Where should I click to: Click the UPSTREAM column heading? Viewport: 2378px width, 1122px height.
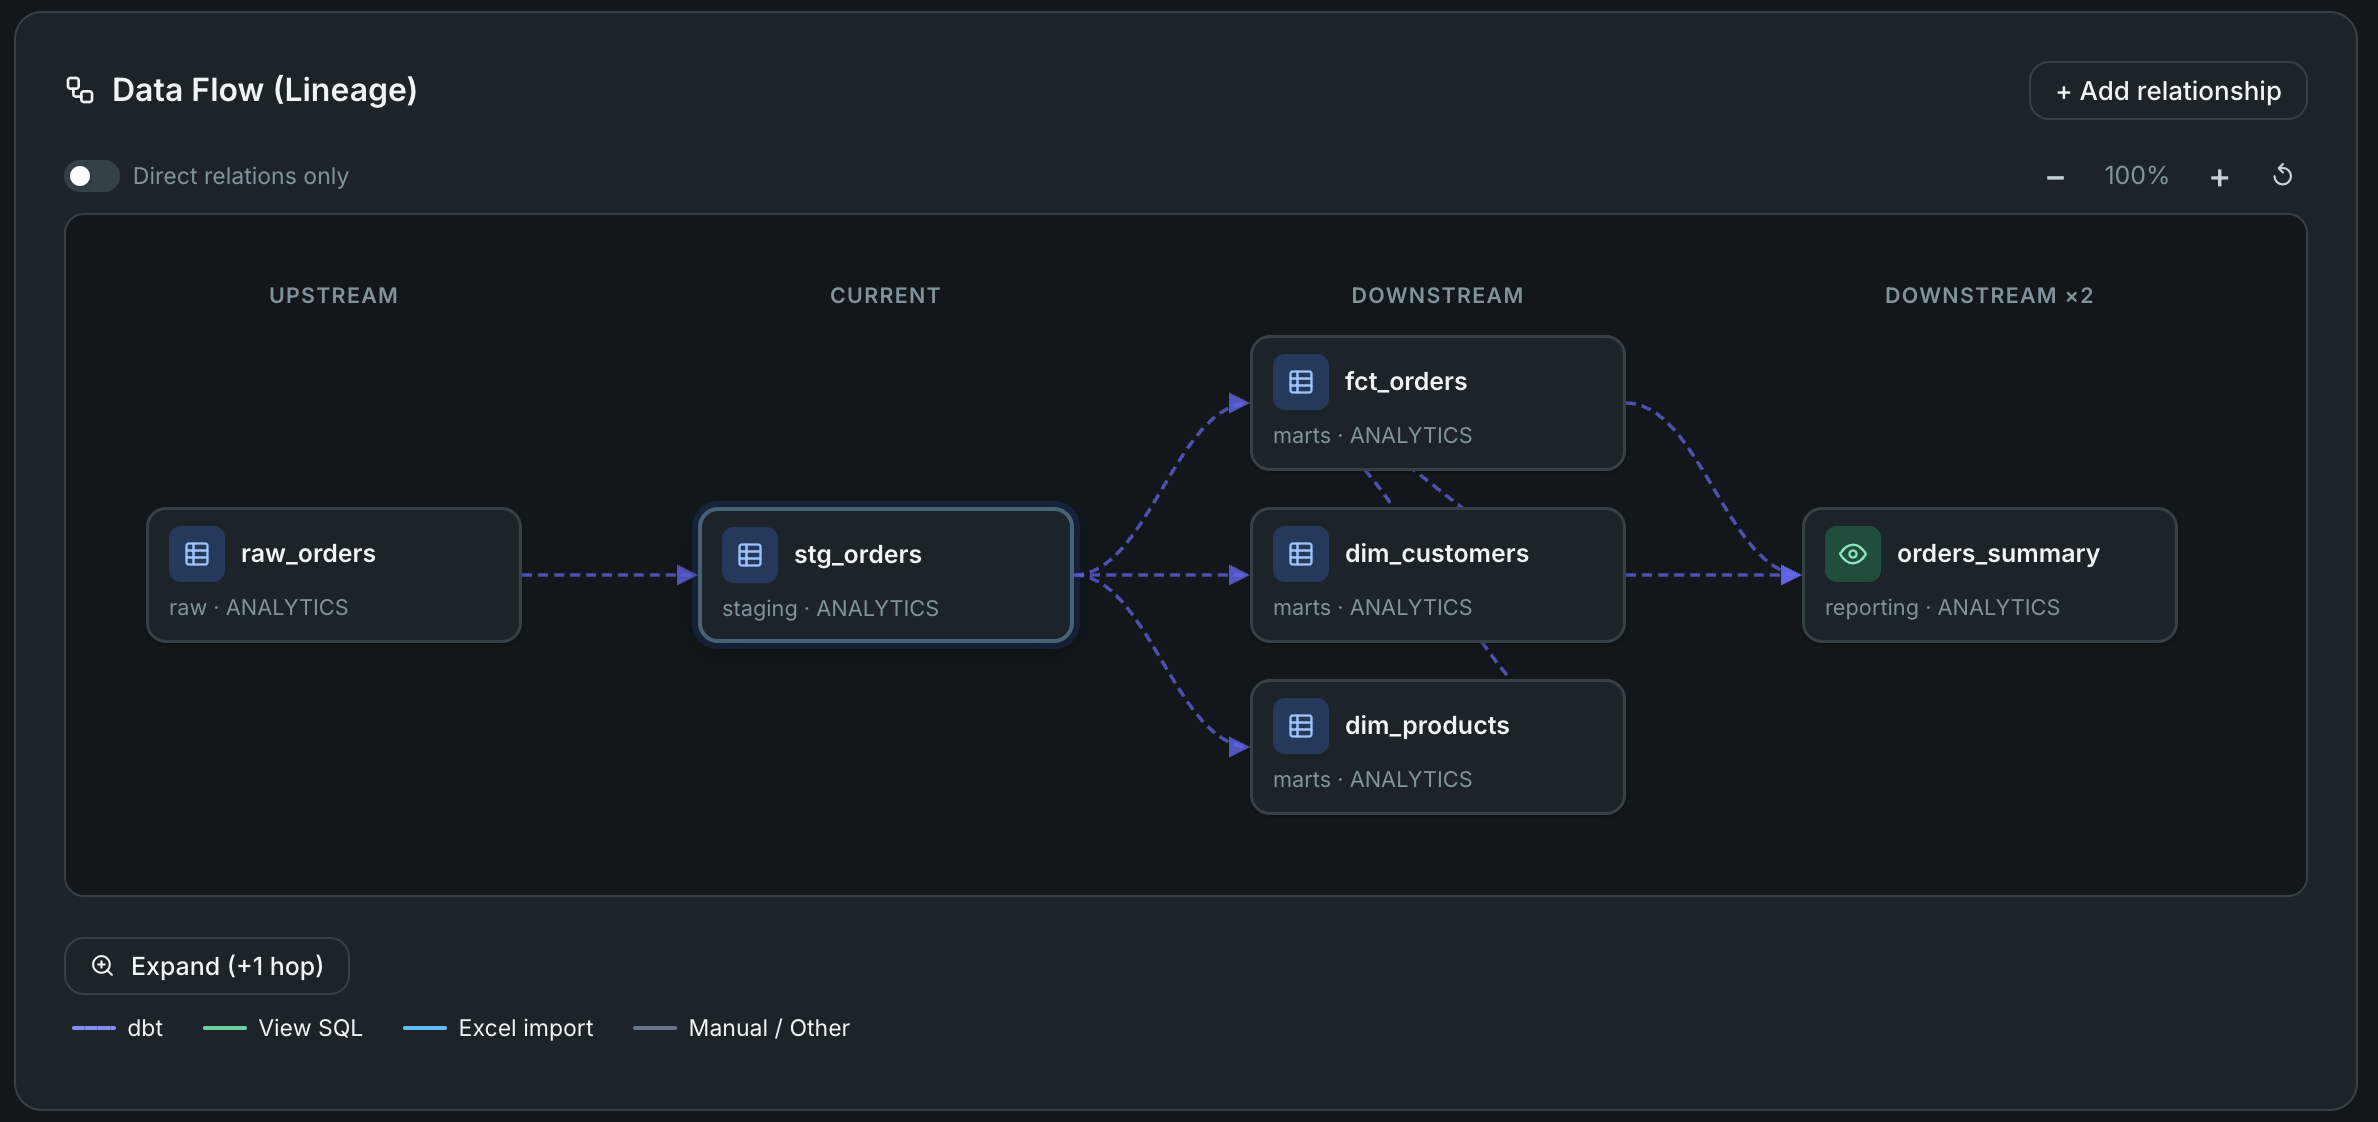pyautogui.click(x=334, y=296)
